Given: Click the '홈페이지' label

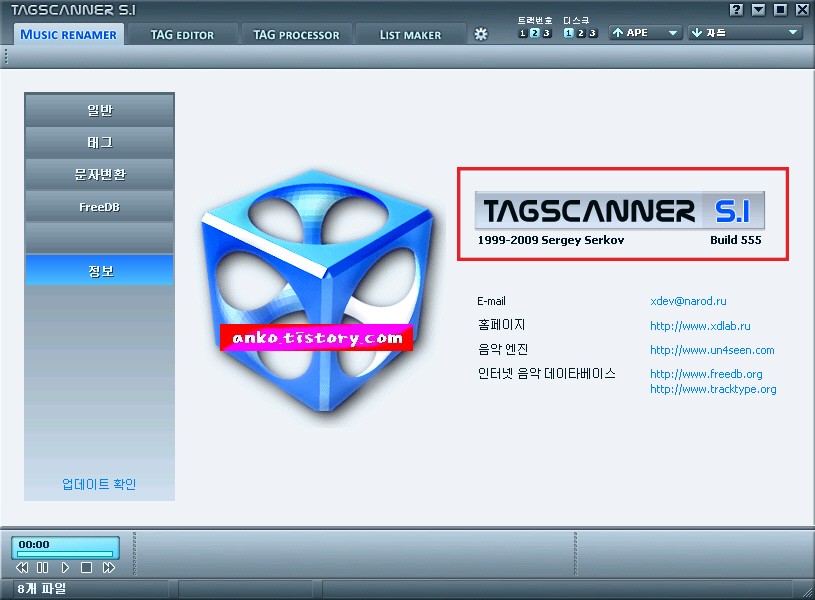Looking at the screenshot, I should [502, 325].
